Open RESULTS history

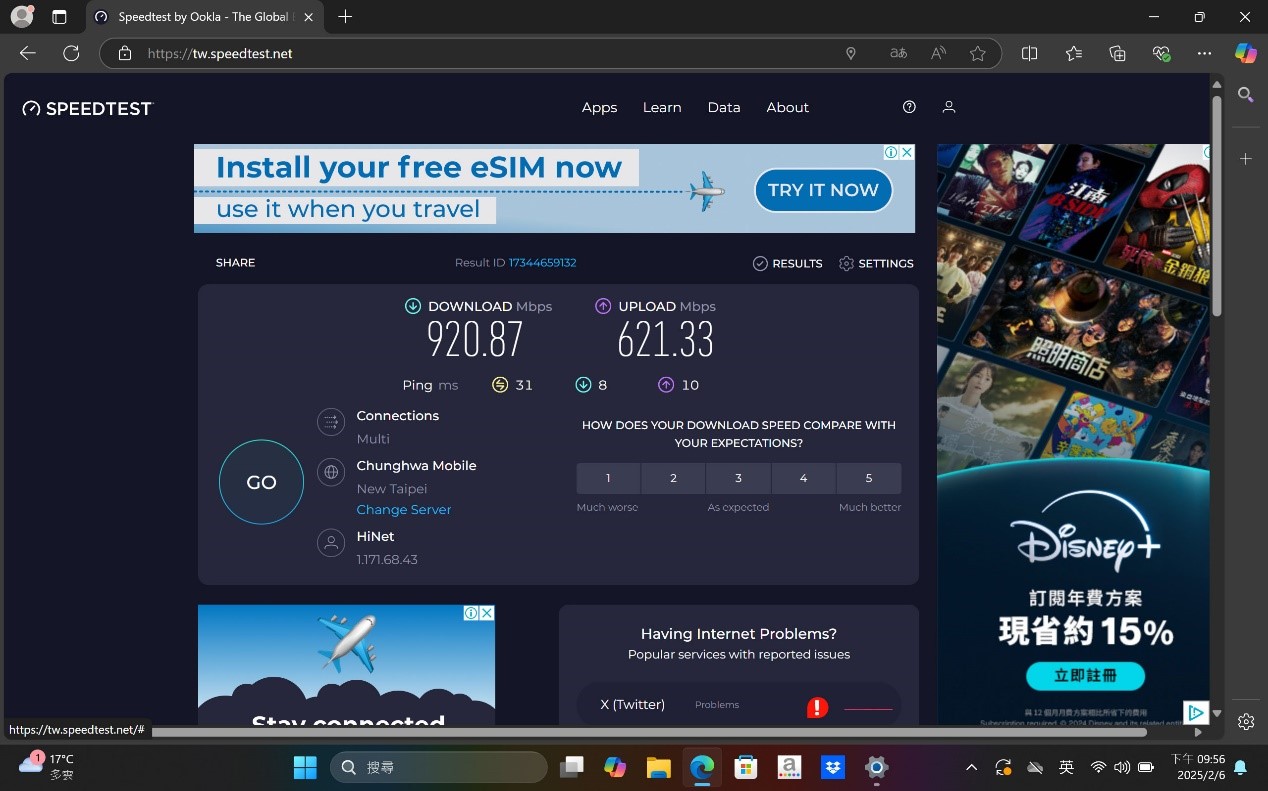787,263
